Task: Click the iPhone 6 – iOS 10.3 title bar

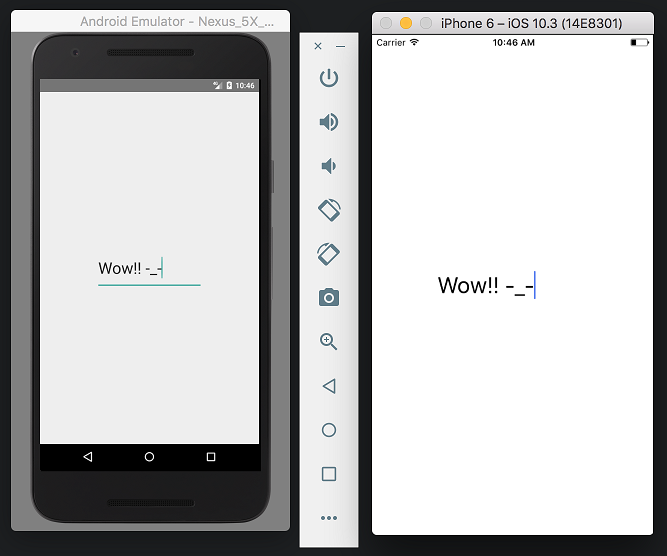Action: click(513, 23)
